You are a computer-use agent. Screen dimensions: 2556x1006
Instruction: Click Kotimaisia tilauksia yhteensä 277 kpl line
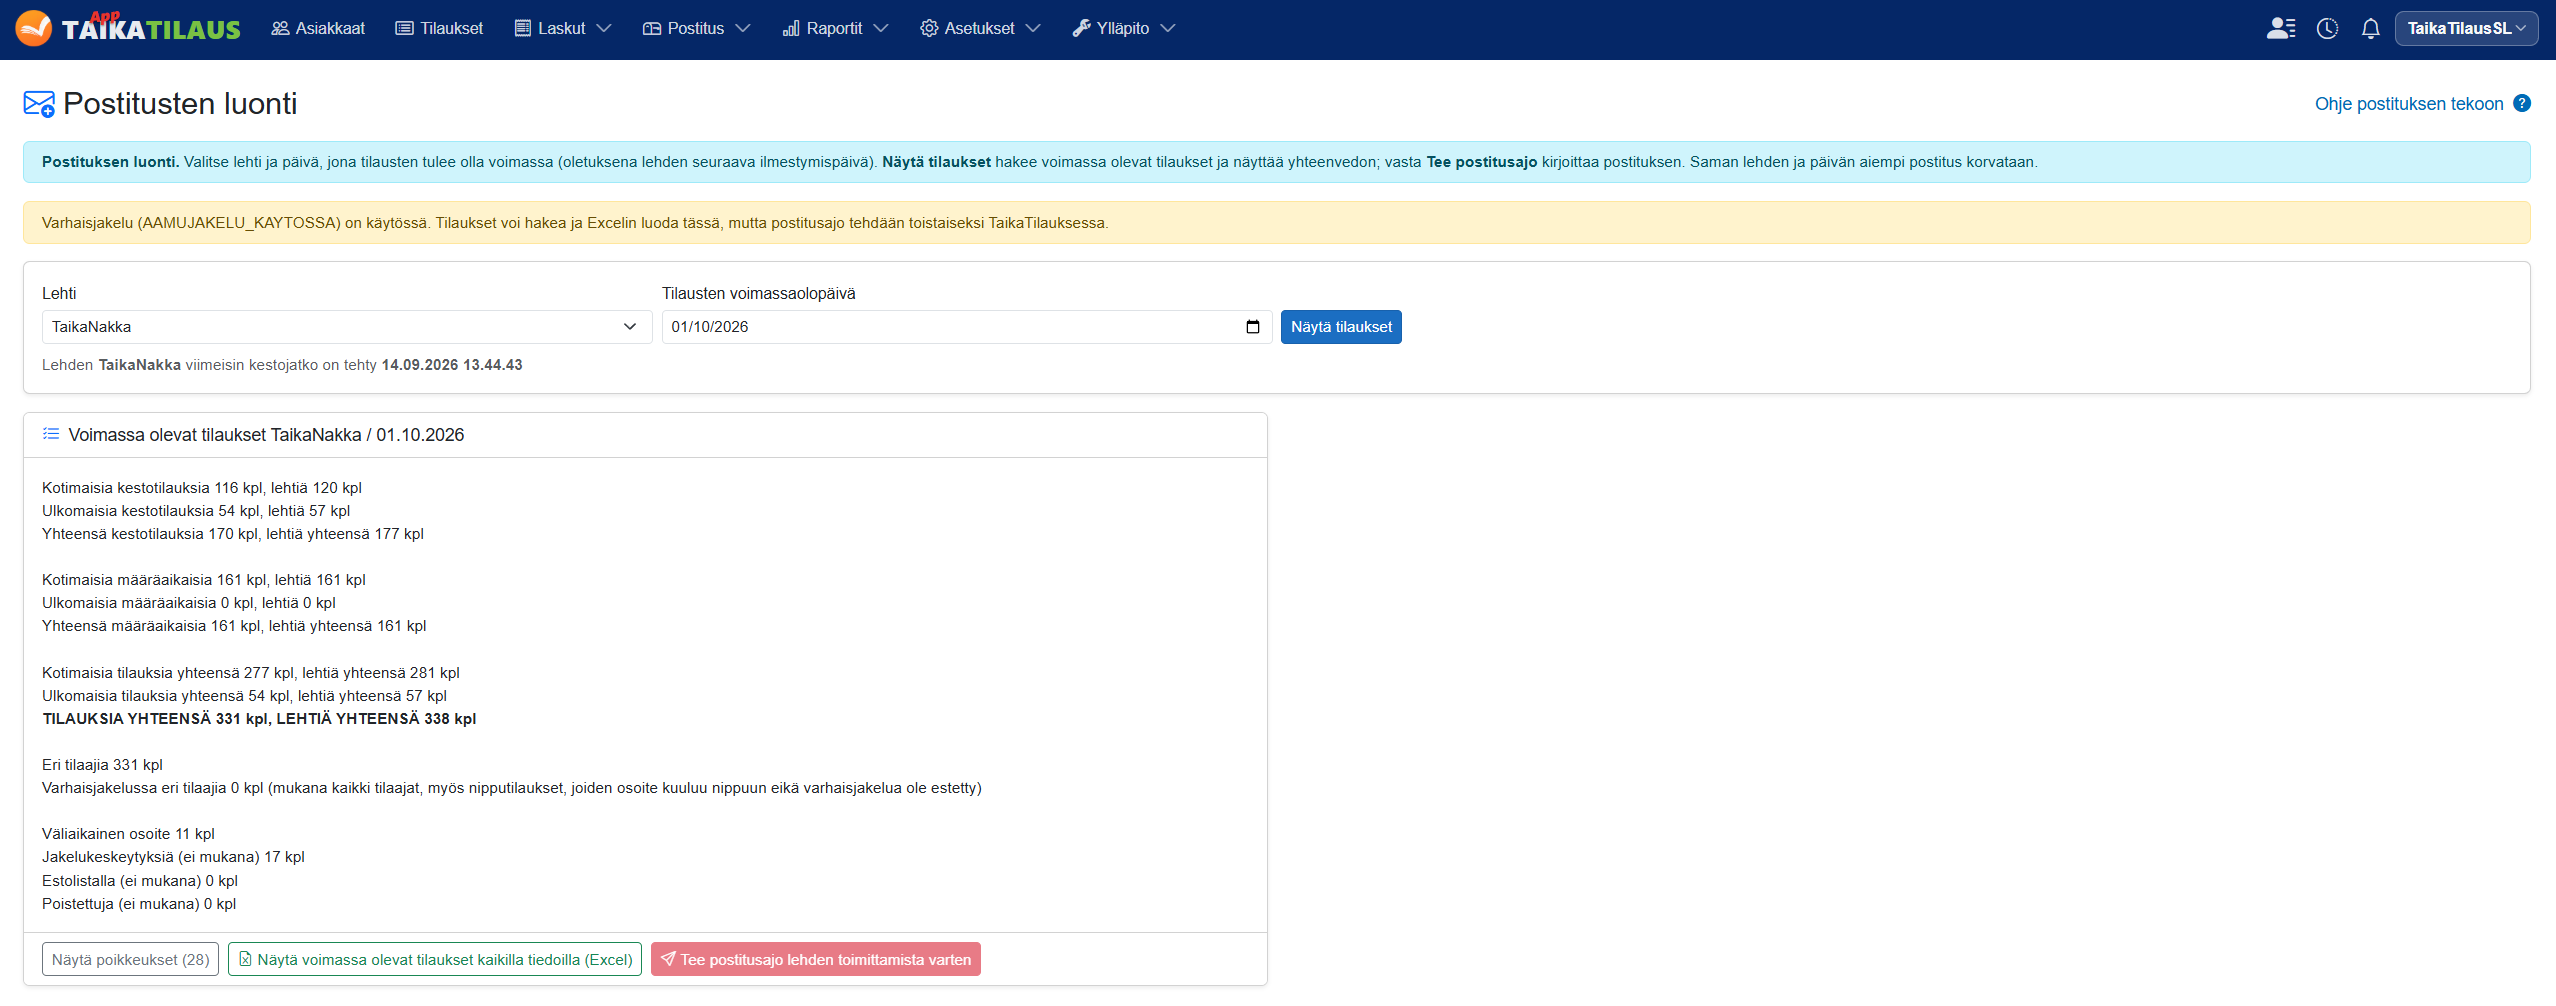point(251,672)
